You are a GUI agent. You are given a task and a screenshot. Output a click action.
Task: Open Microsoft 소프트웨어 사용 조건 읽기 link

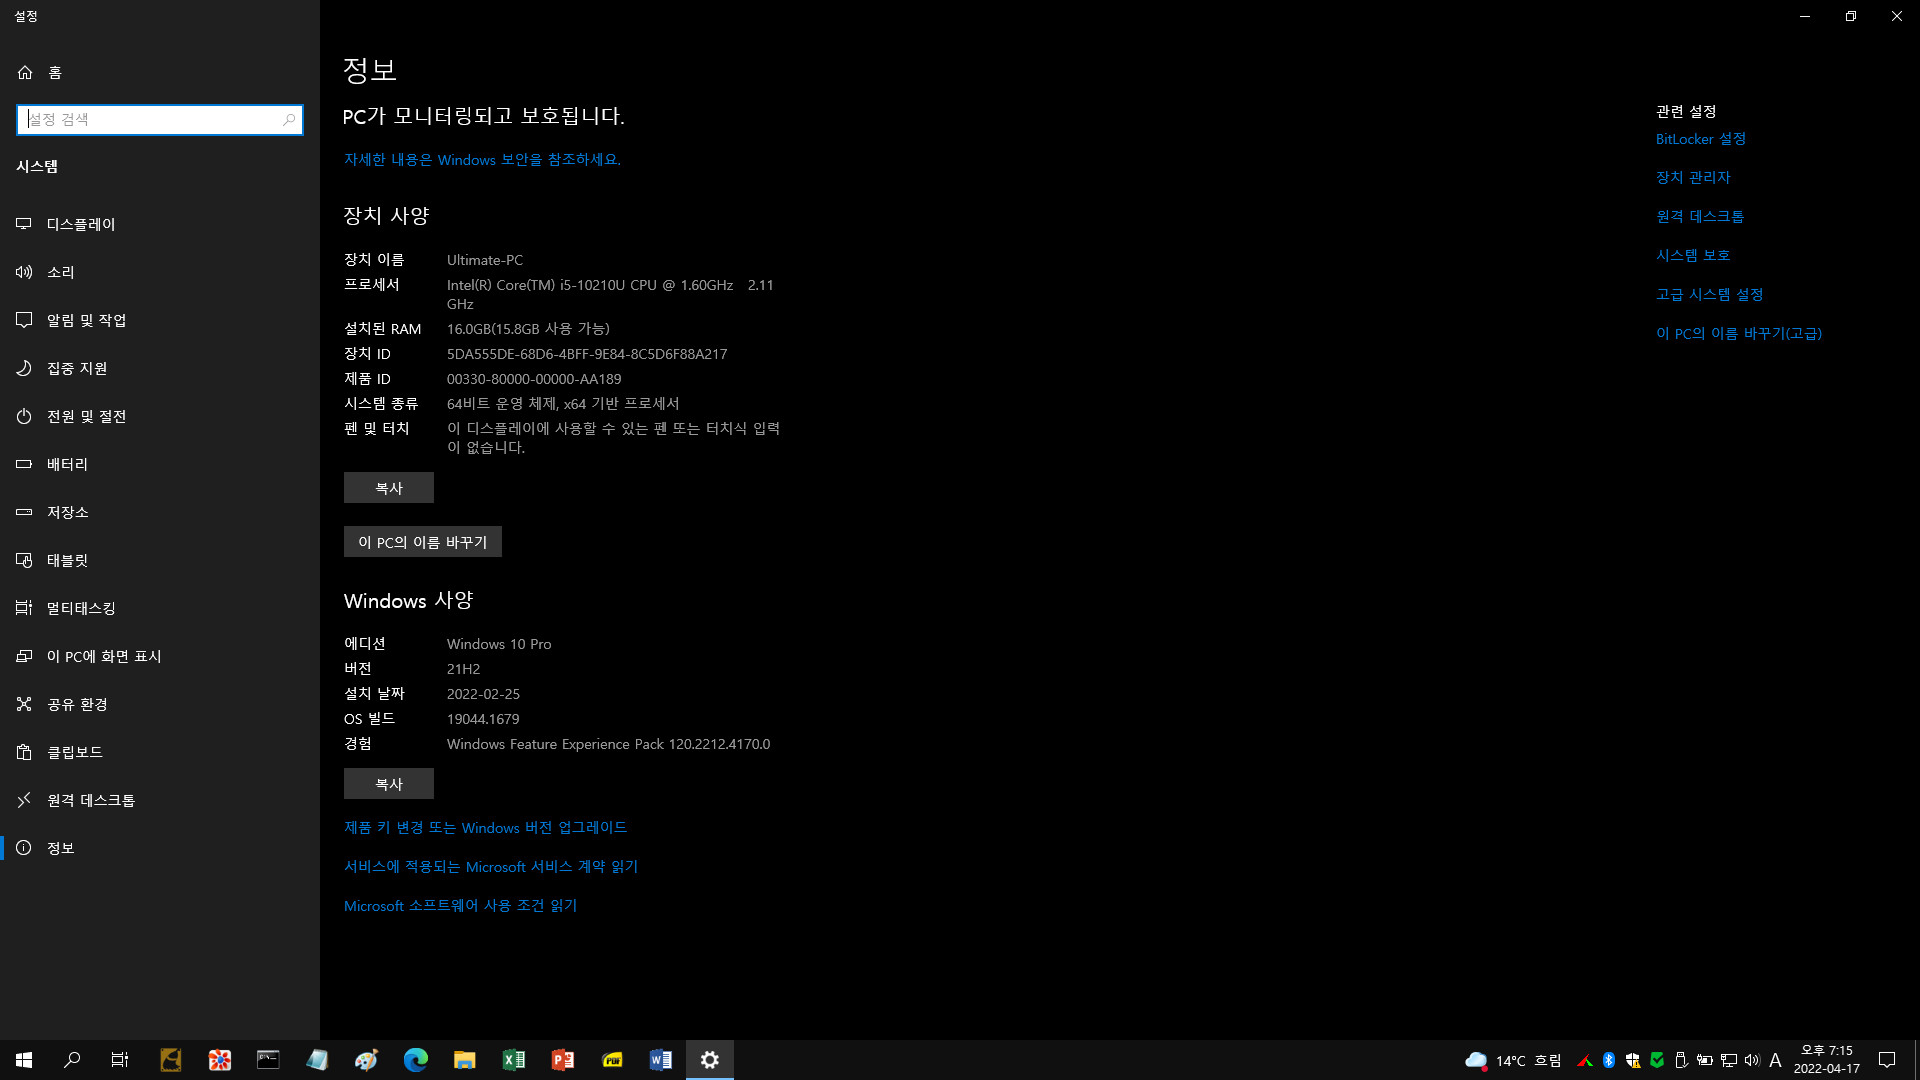pyautogui.click(x=460, y=905)
